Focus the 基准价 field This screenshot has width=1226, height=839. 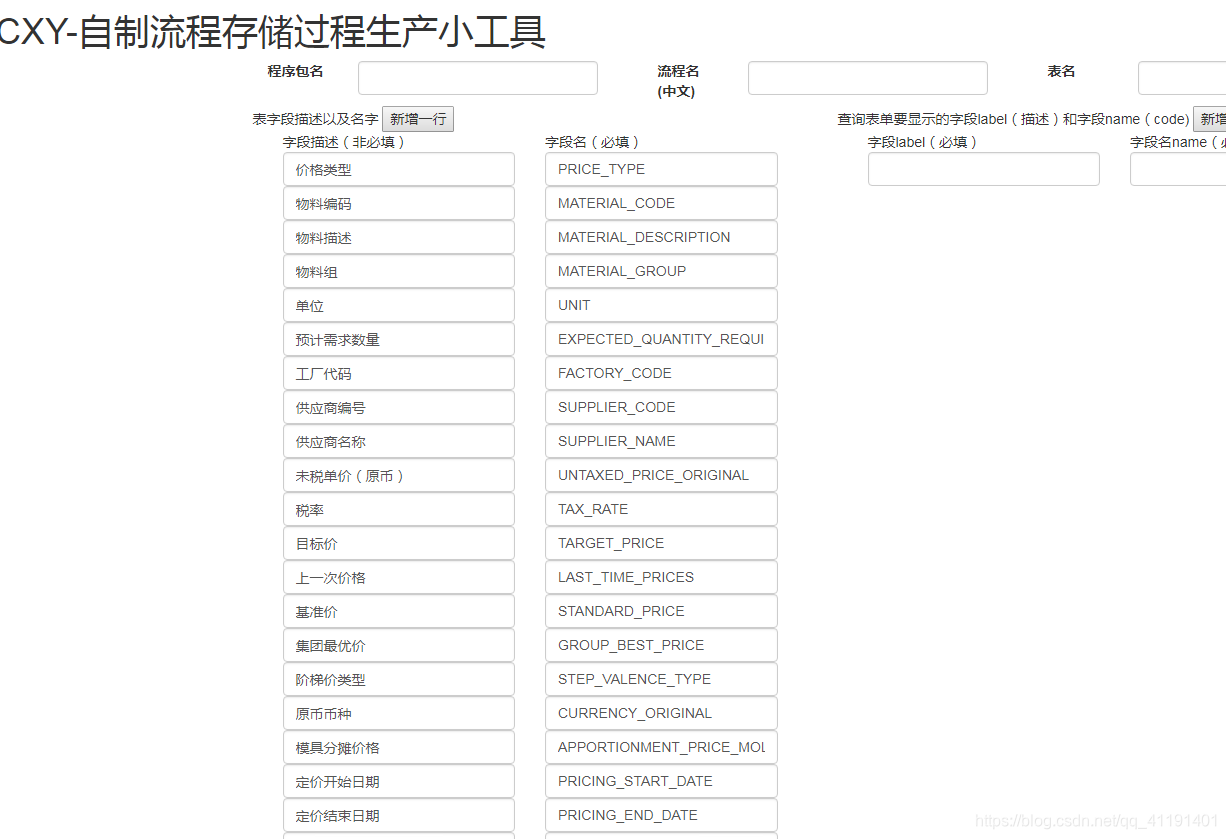399,611
